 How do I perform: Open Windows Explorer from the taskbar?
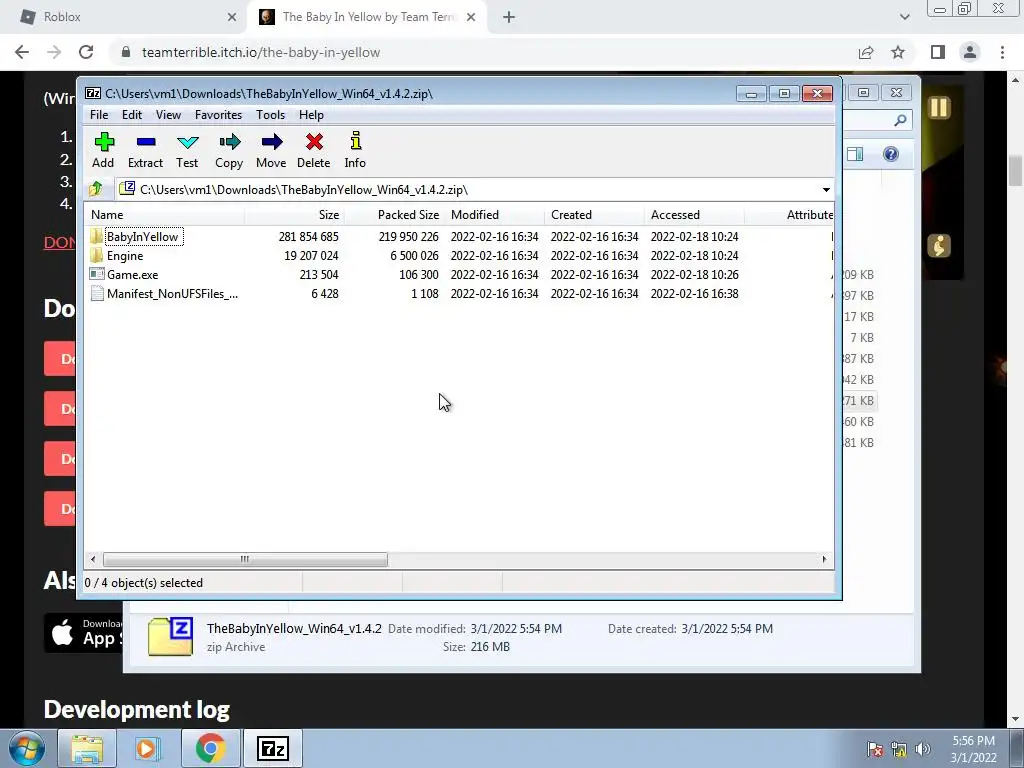87,748
